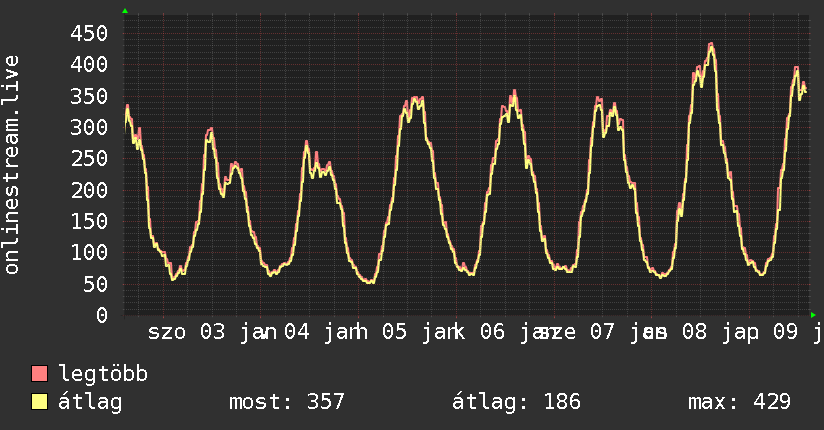The image size is (824, 430).
Task: Click the 06 date label on x-axis
Action: [492, 332]
